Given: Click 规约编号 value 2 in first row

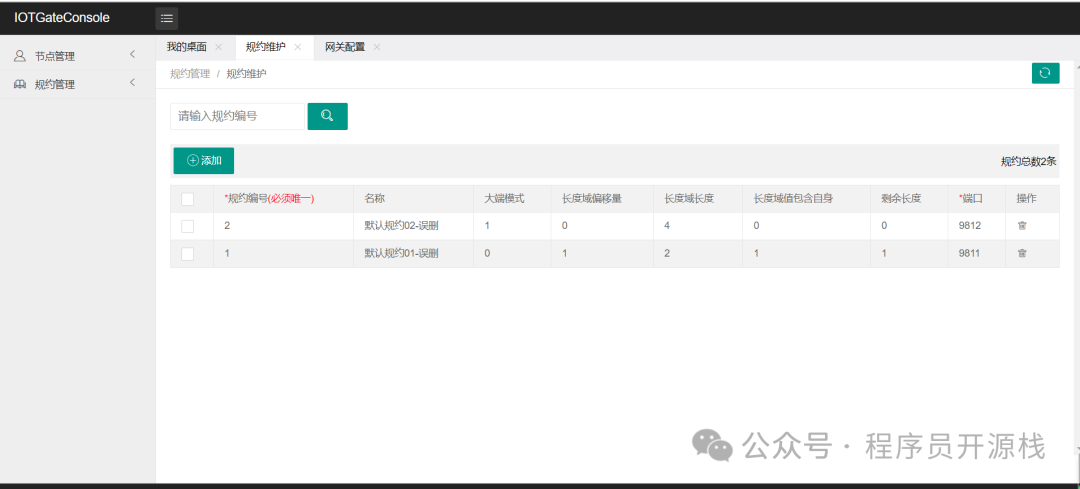Looking at the screenshot, I should [x=227, y=225].
